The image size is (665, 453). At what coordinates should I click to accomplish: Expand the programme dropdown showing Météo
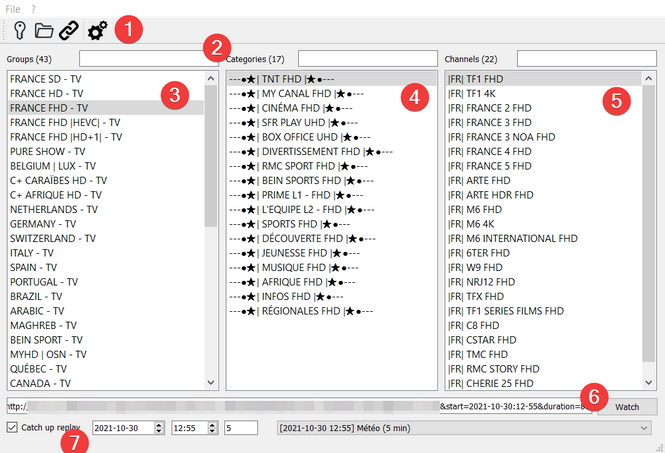coord(464,428)
